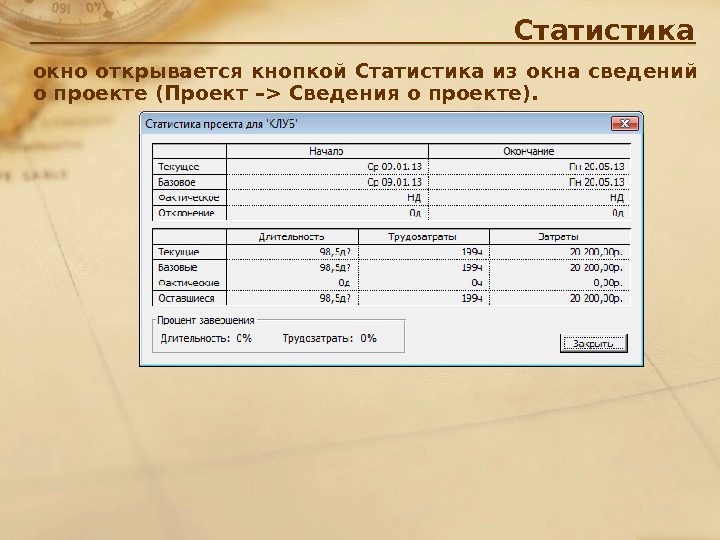Click the slide heading Статистика
Image resolution: width=720 pixels, height=540 pixels.
[x=604, y=30]
